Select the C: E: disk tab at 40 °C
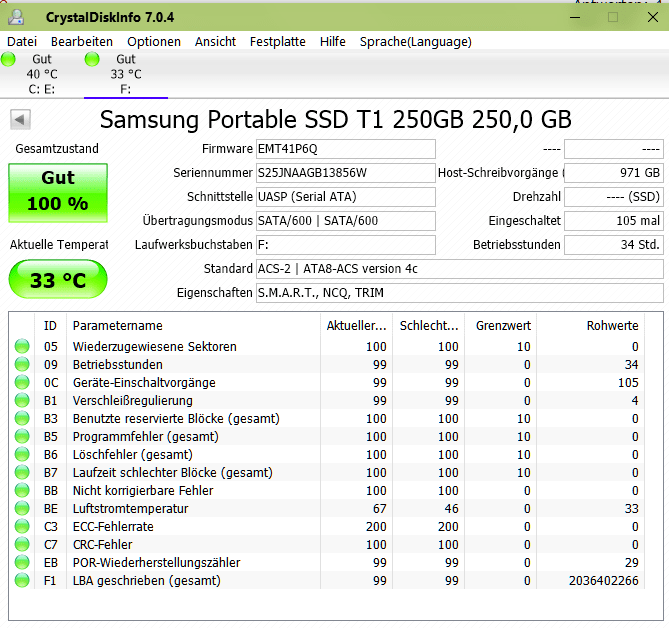This screenshot has height=628, width=669. coord(42,74)
